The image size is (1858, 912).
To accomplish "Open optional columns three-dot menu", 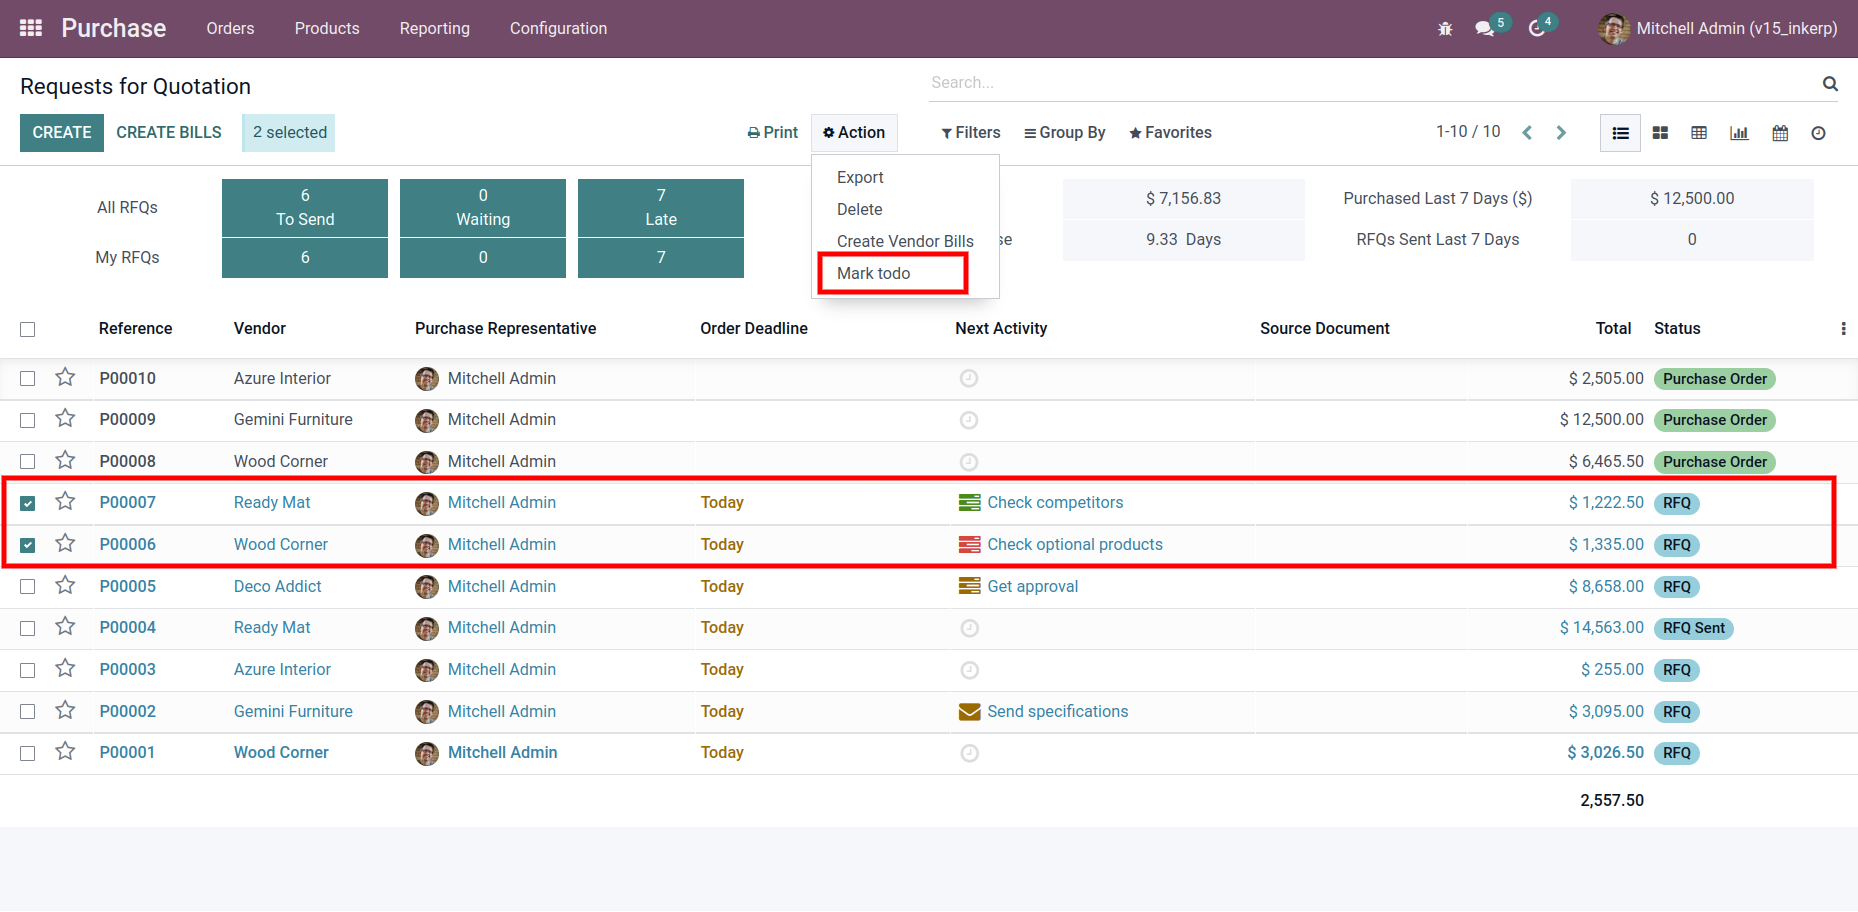I will (x=1843, y=329).
